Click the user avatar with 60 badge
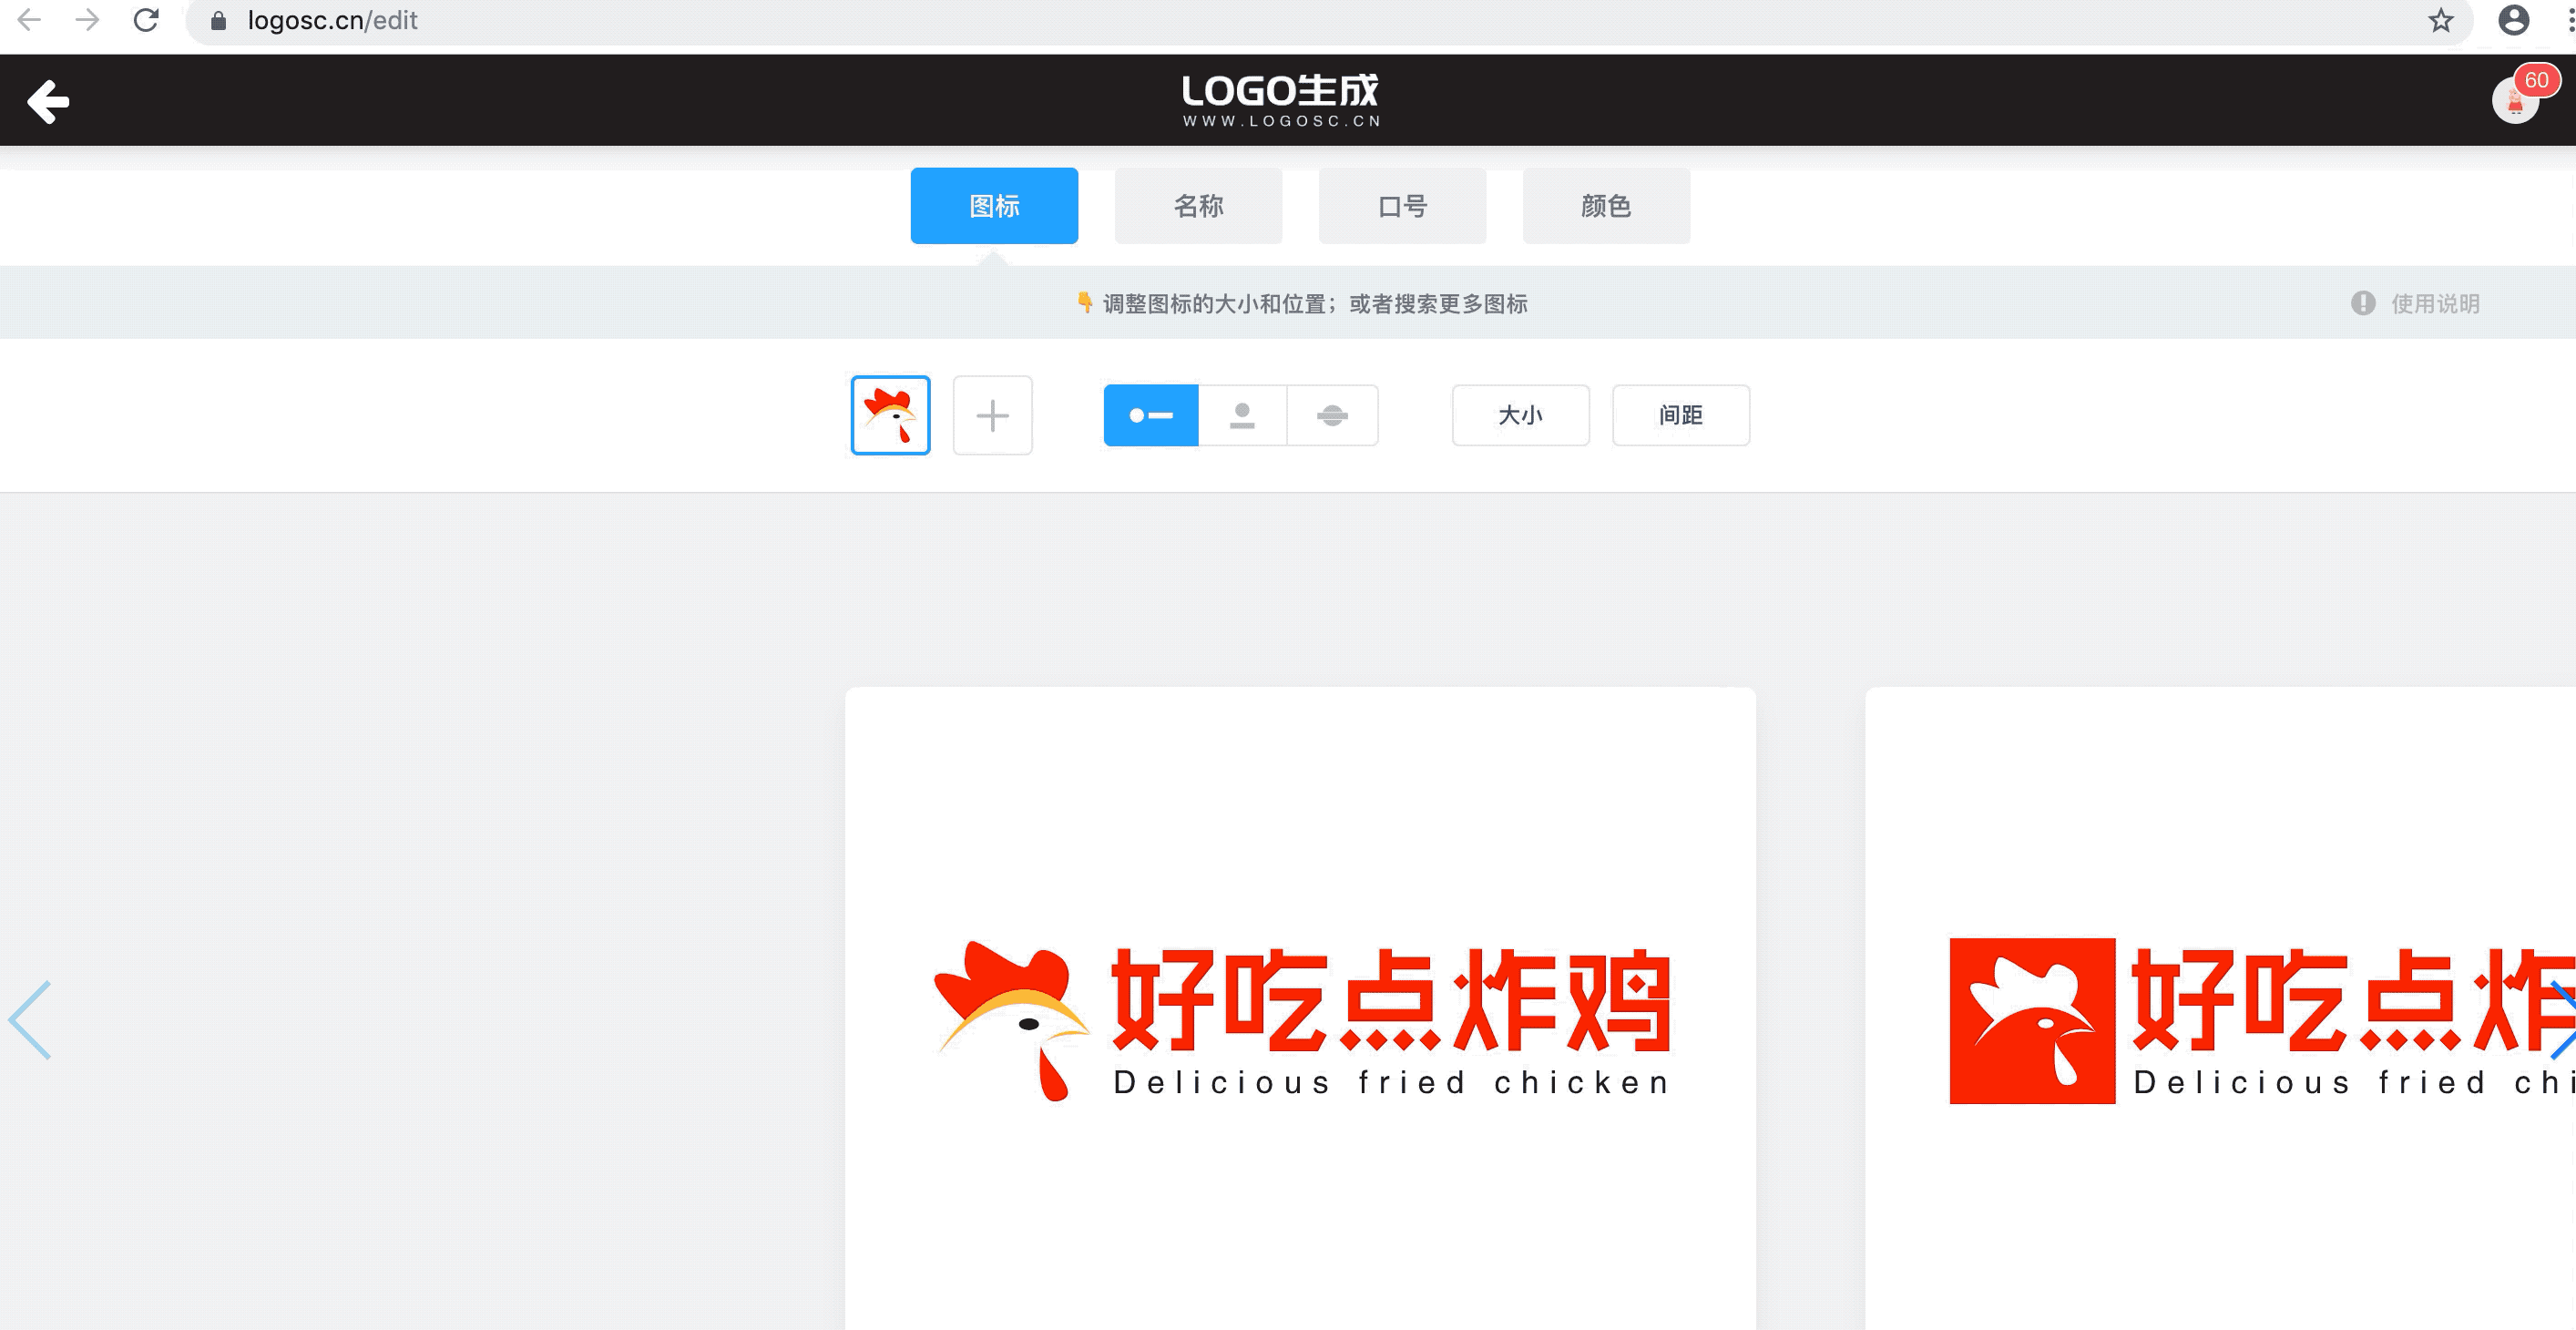 pyautogui.click(x=2514, y=101)
